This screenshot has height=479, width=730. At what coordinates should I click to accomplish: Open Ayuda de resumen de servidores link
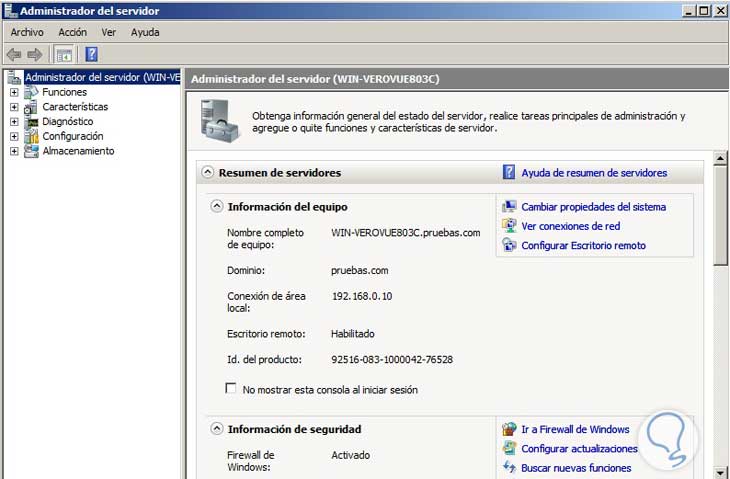pyautogui.click(x=594, y=173)
